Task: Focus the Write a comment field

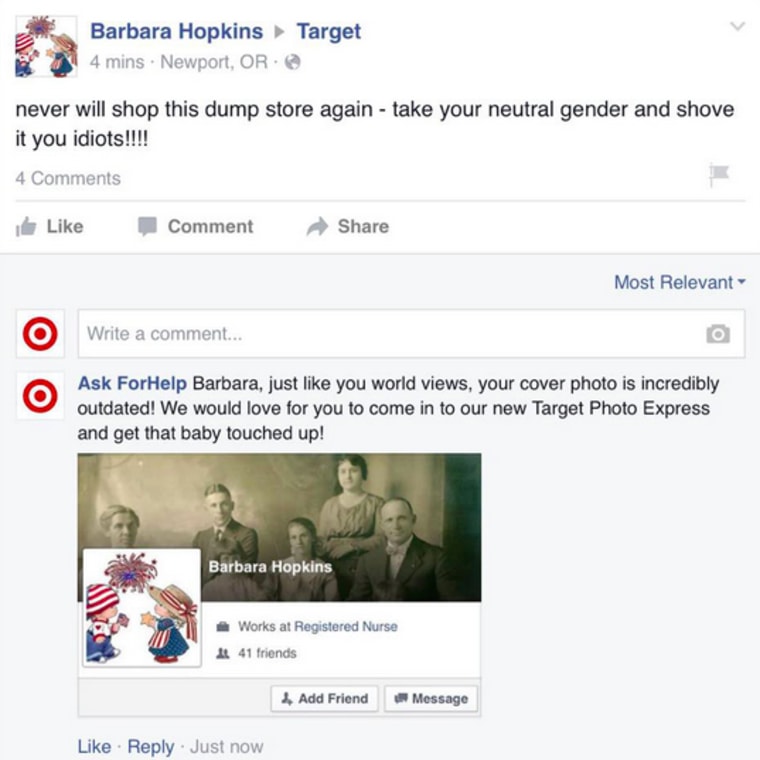Action: coord(411,333)
